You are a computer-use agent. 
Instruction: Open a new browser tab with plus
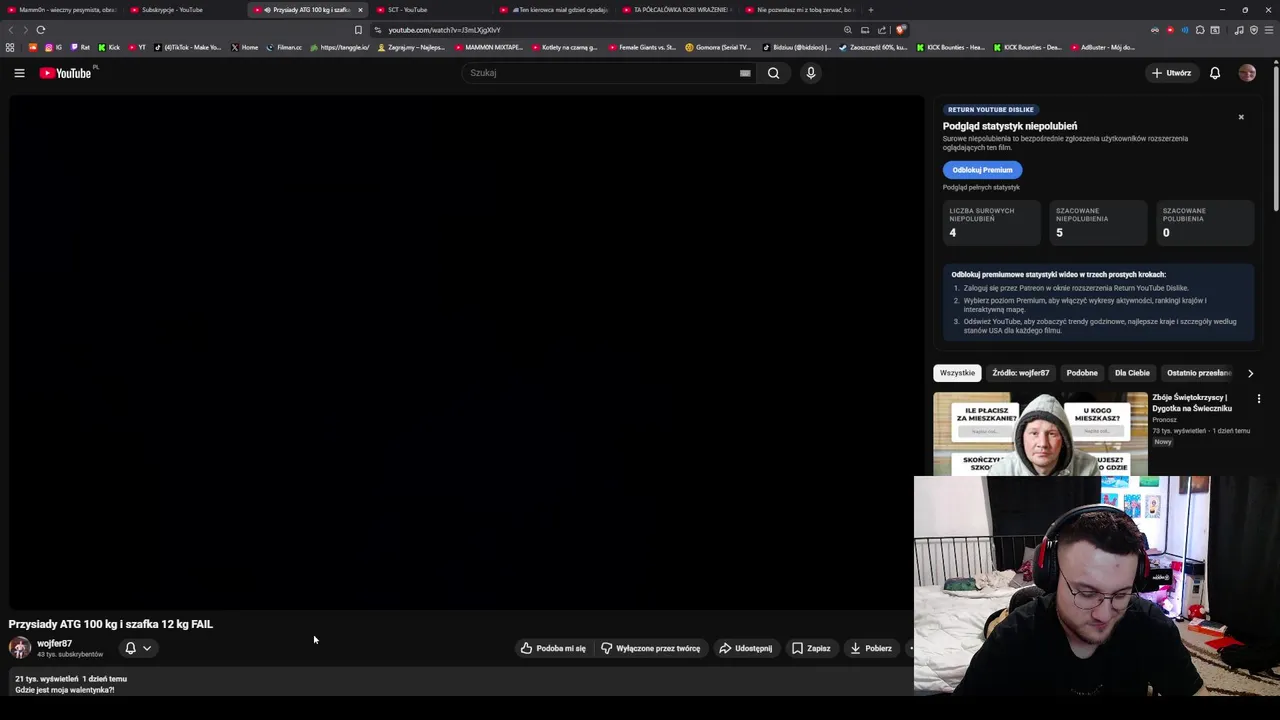coord(870,10)
